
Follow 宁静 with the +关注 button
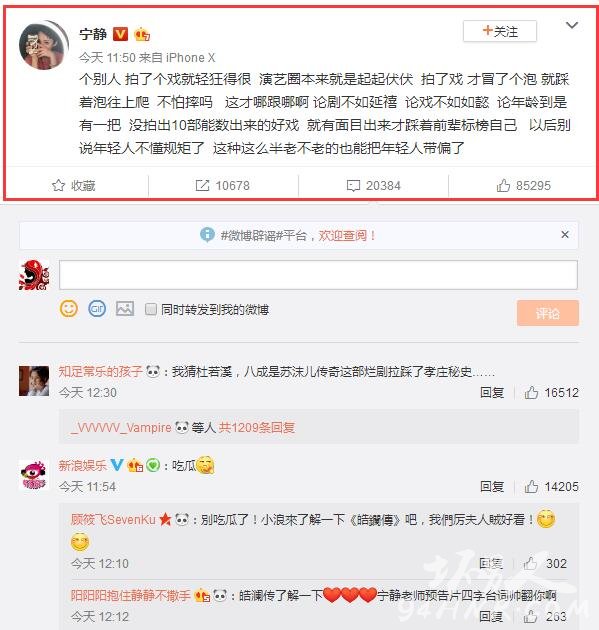[500, 31]
